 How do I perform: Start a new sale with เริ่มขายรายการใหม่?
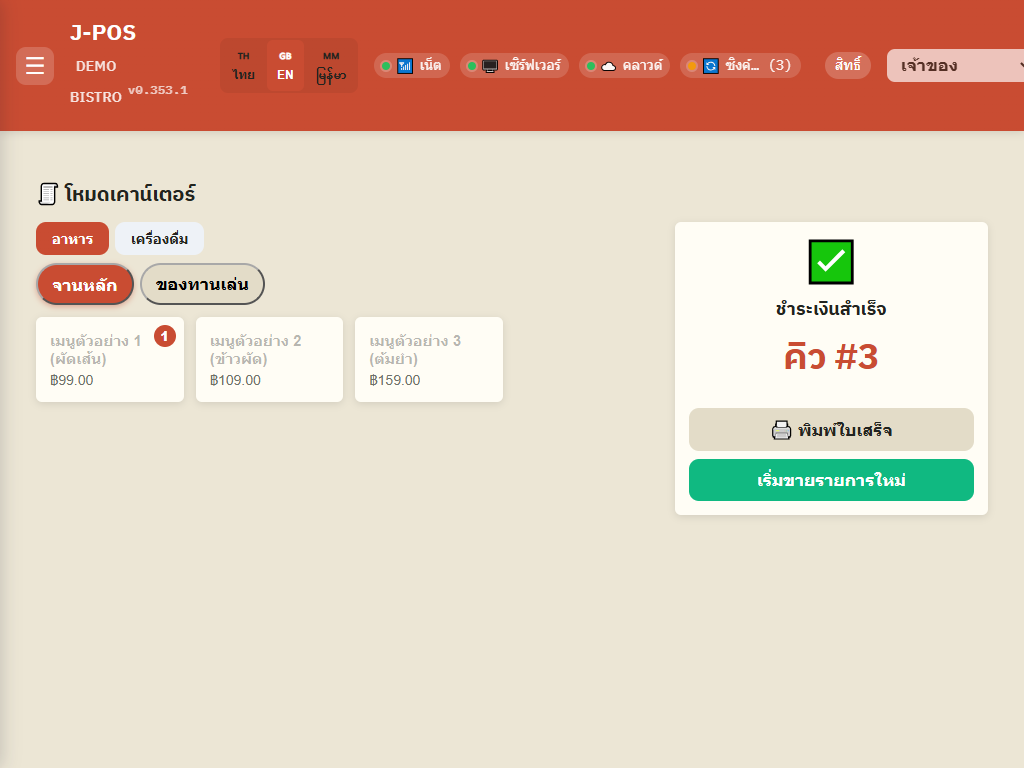(x=831, y=480)
